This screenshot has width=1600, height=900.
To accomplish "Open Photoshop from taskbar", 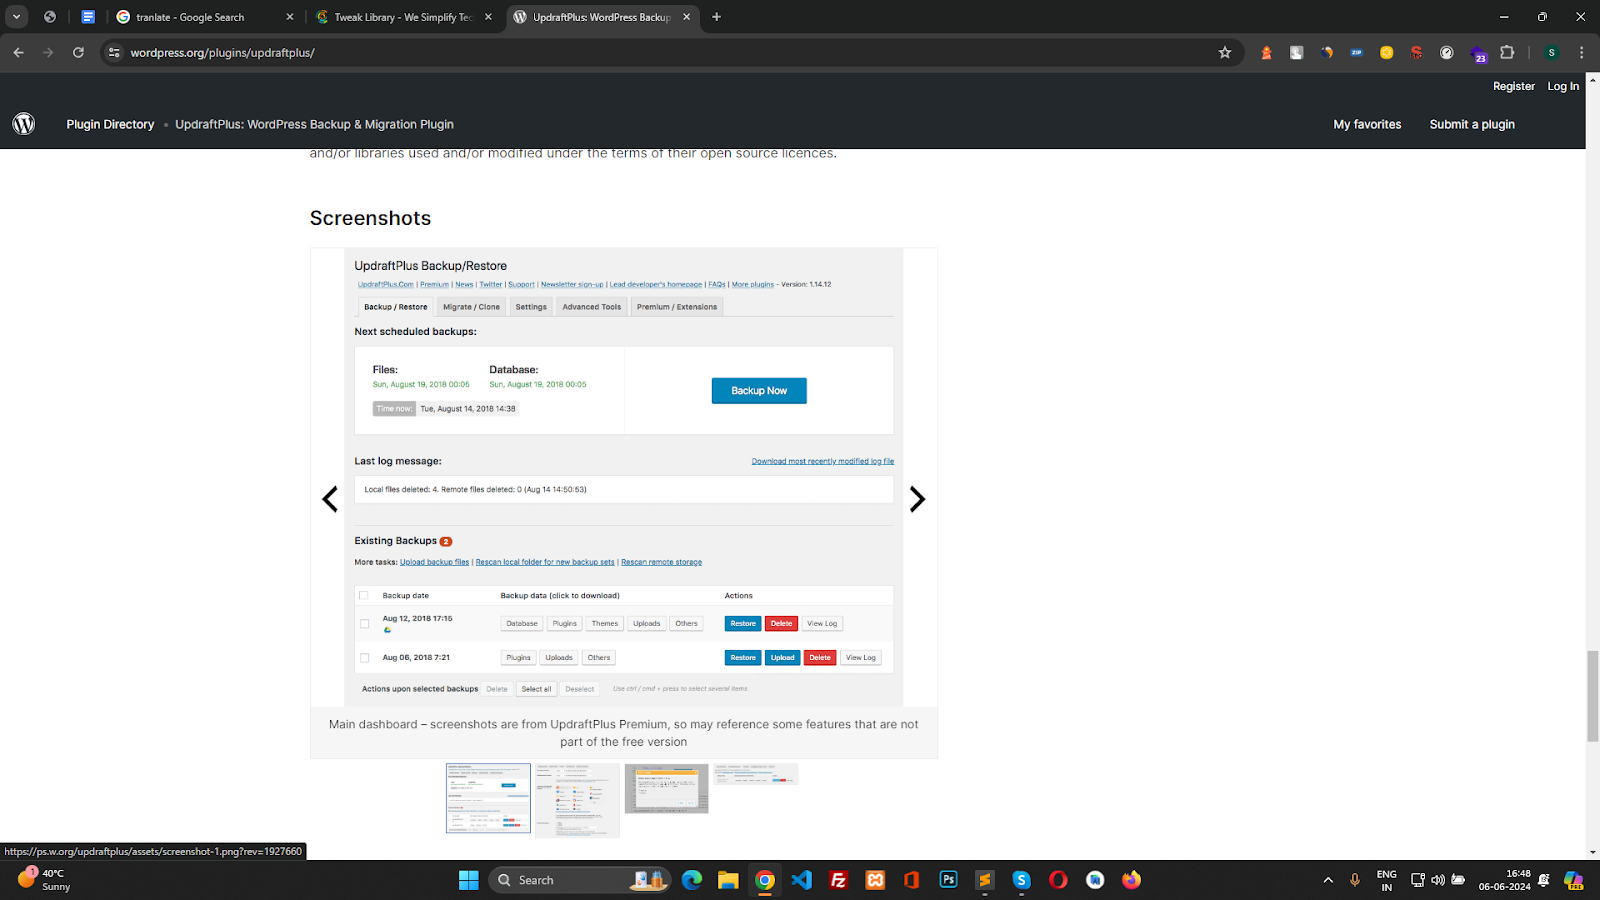I will (948, 880).
